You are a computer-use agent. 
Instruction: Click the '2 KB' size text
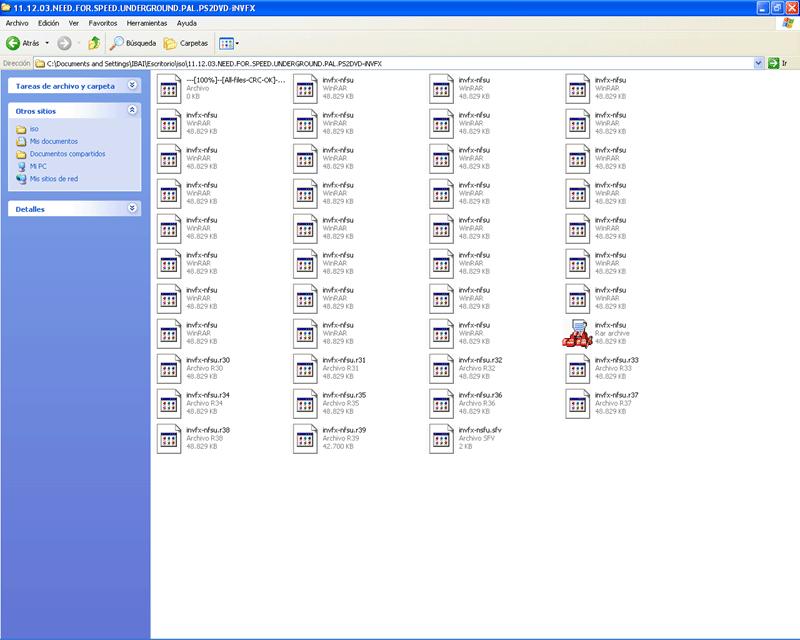coord(465,446)
